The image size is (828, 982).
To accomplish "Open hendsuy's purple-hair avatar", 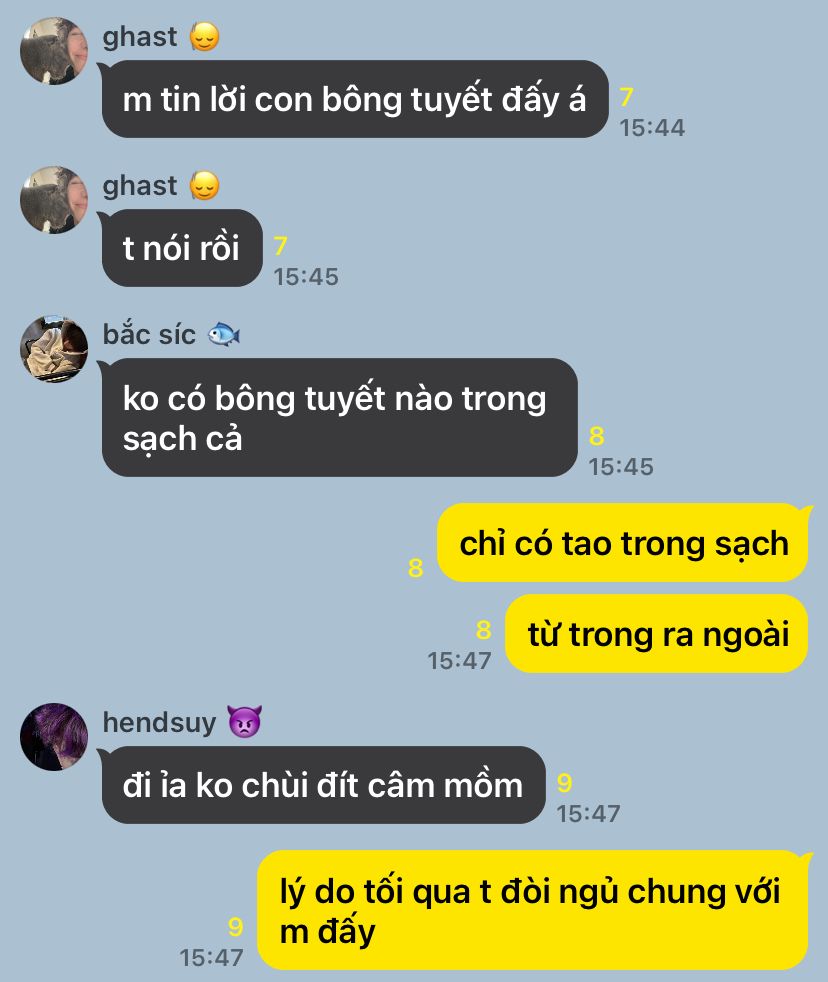I will [54, 736].
